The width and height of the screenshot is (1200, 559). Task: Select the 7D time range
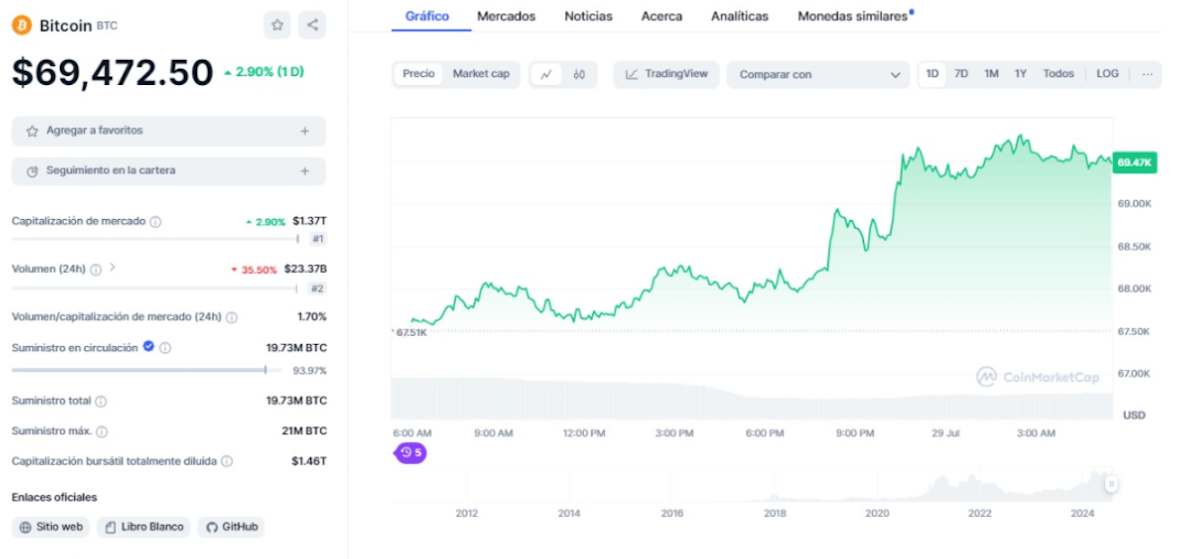(961, 74)
